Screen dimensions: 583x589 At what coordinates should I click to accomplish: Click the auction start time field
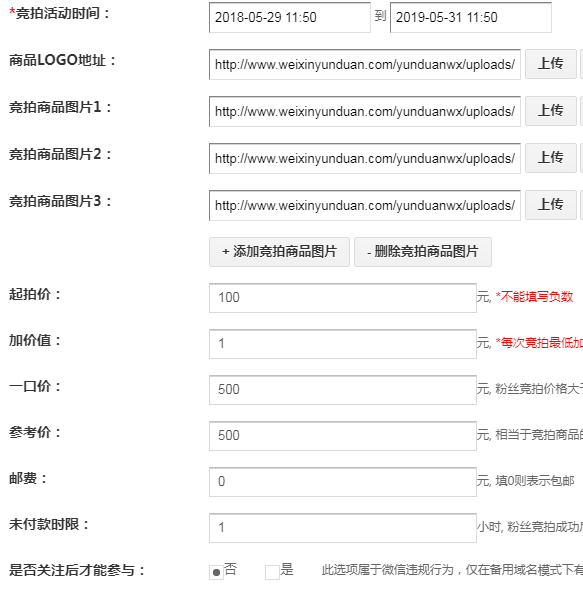tap(290, 17)
